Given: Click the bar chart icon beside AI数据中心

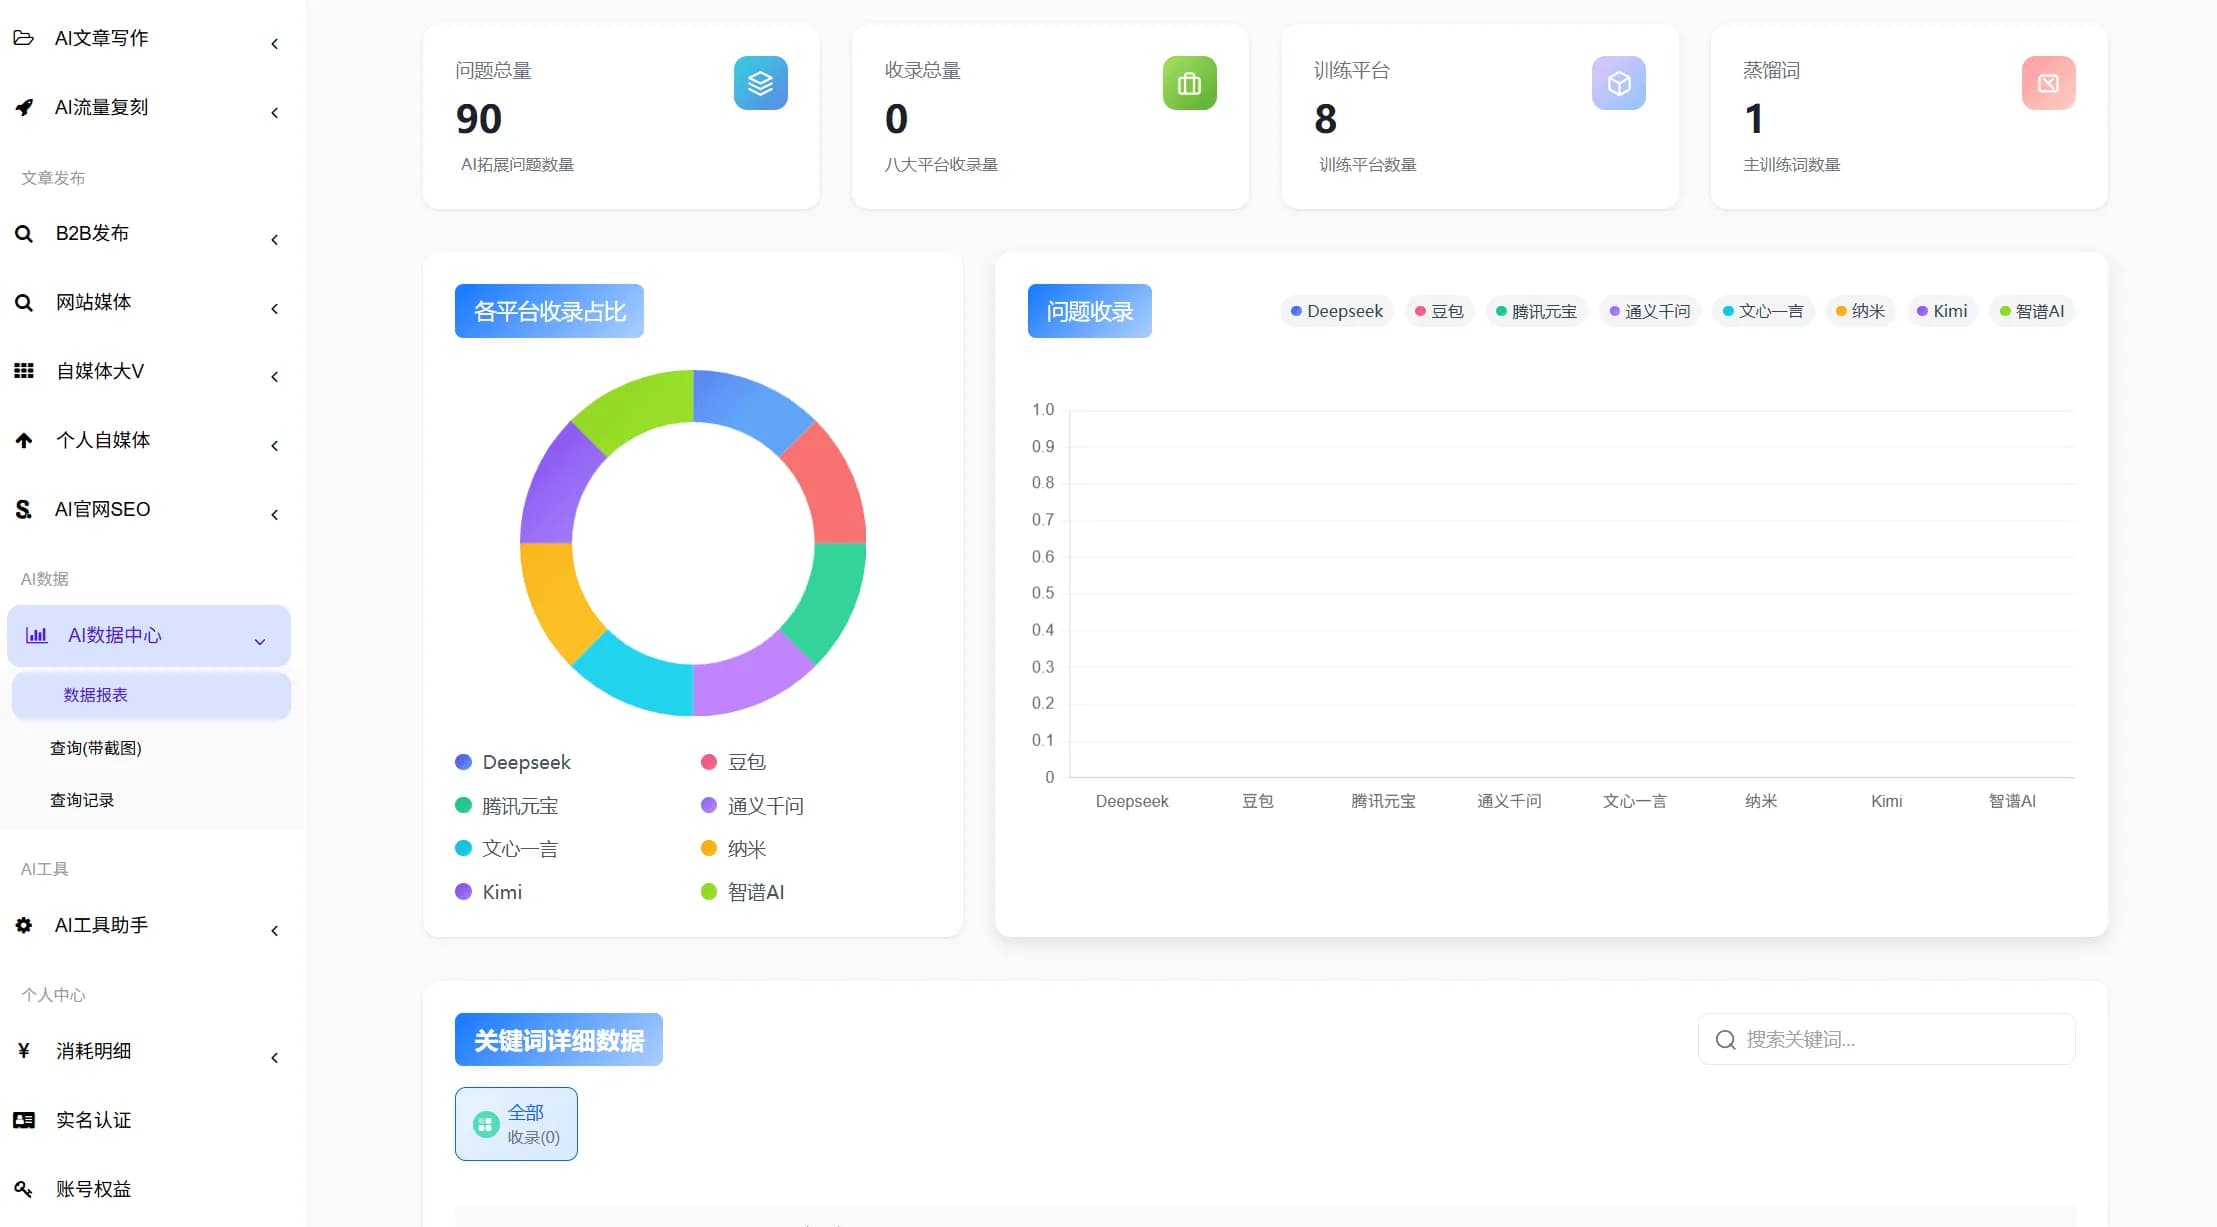Looking at the screenshot, I should [37, 635].
